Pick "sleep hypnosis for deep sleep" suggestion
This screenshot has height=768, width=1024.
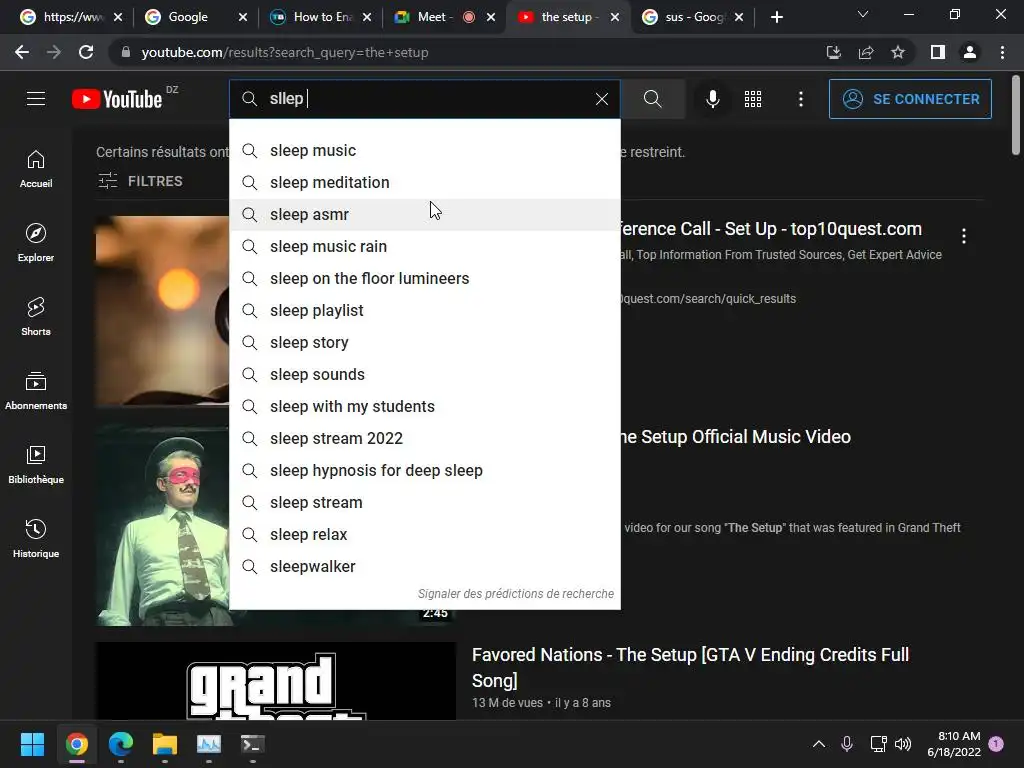point(425,470)
